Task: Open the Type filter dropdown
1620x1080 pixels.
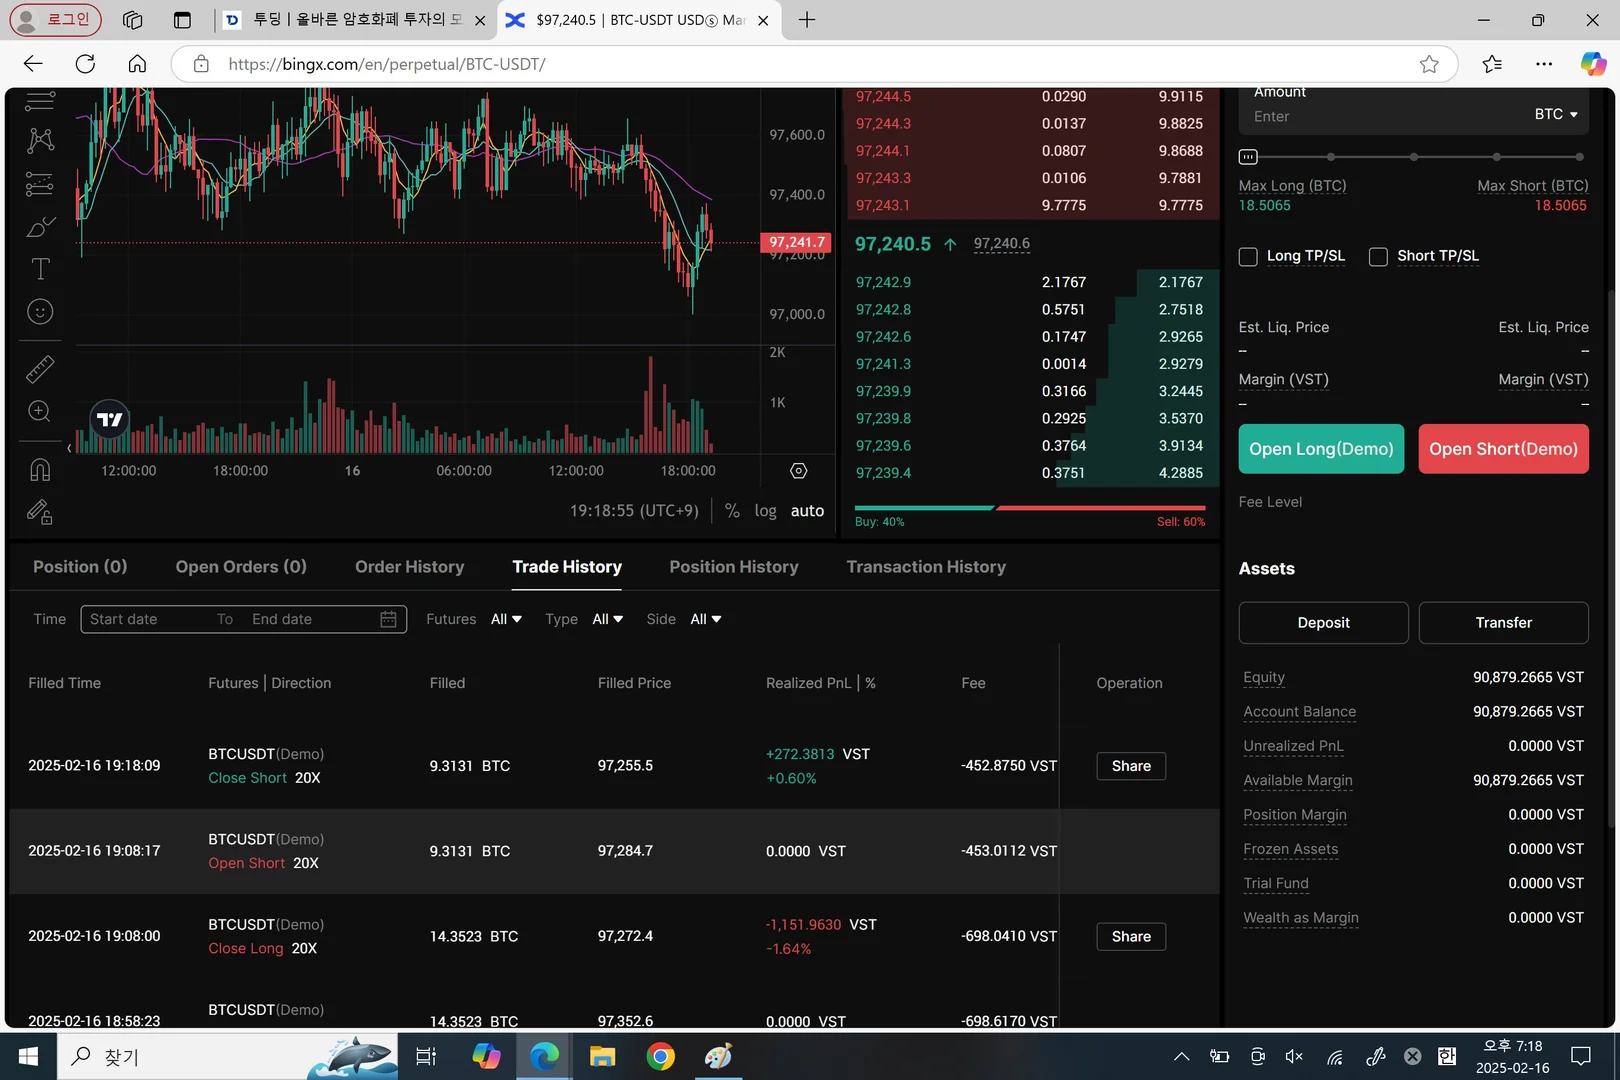Action: [x=608, y=620]
